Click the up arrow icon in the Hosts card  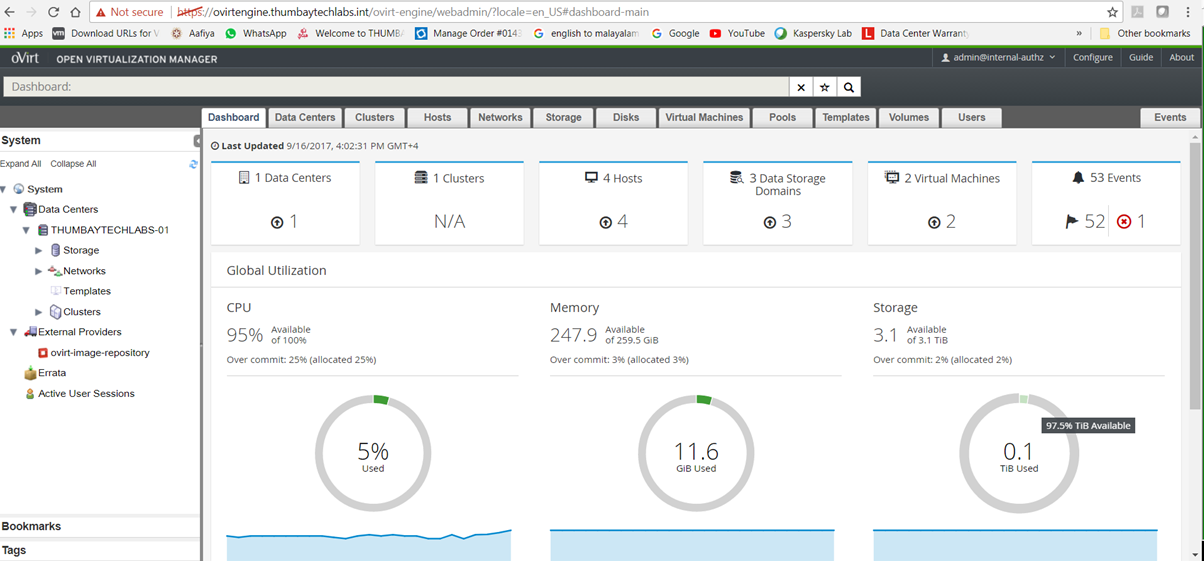pos(605,223)
